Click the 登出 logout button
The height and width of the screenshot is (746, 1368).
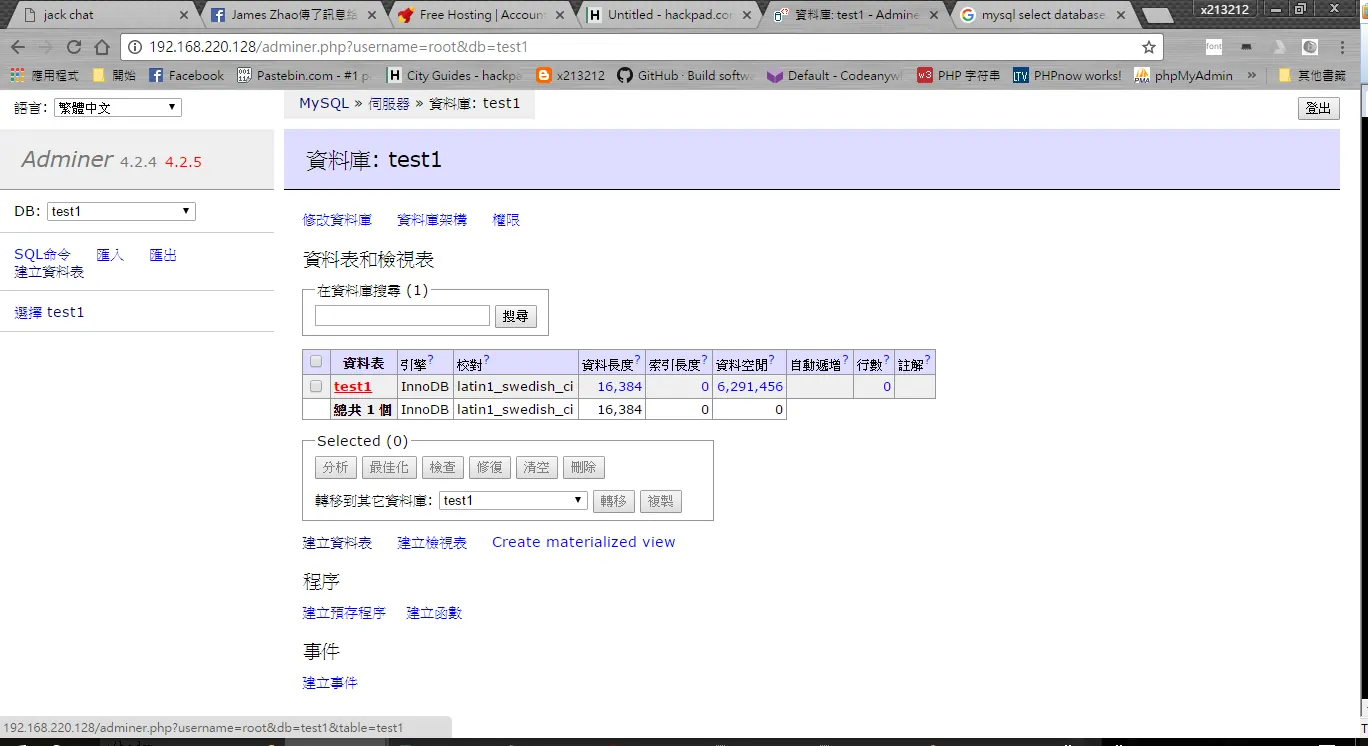coord(1318,108)
